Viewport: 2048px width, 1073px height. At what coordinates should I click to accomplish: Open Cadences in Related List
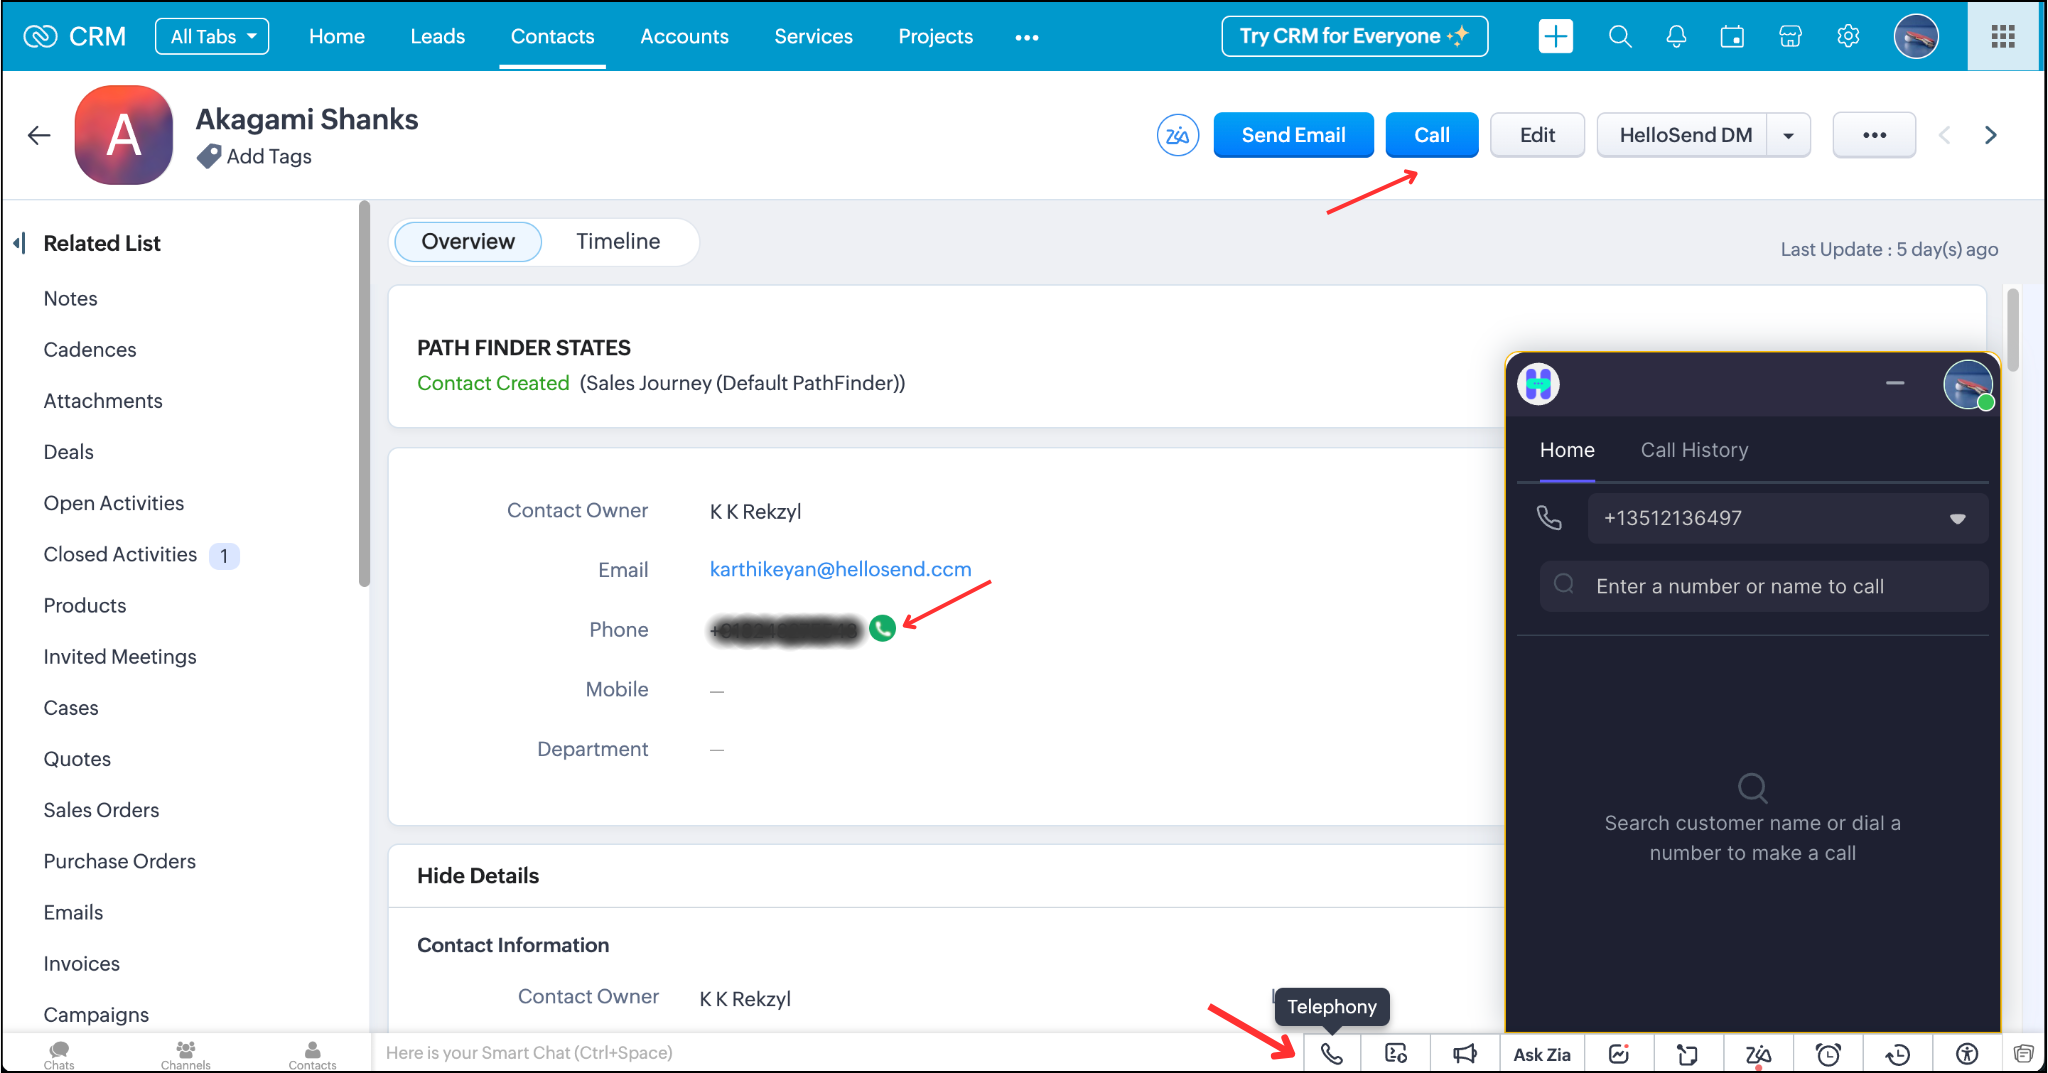89,350
